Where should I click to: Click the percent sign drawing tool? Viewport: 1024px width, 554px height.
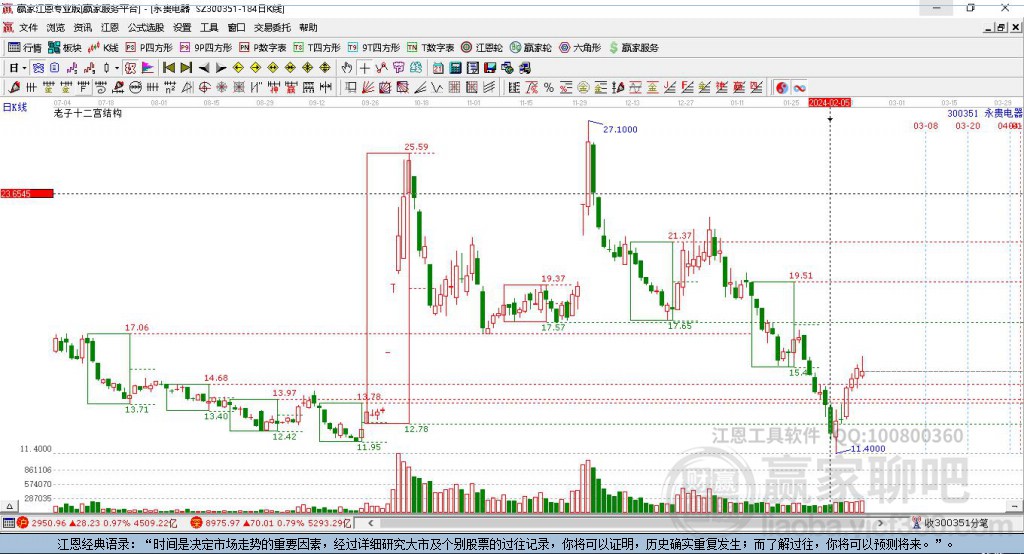[x=549, y=88]
